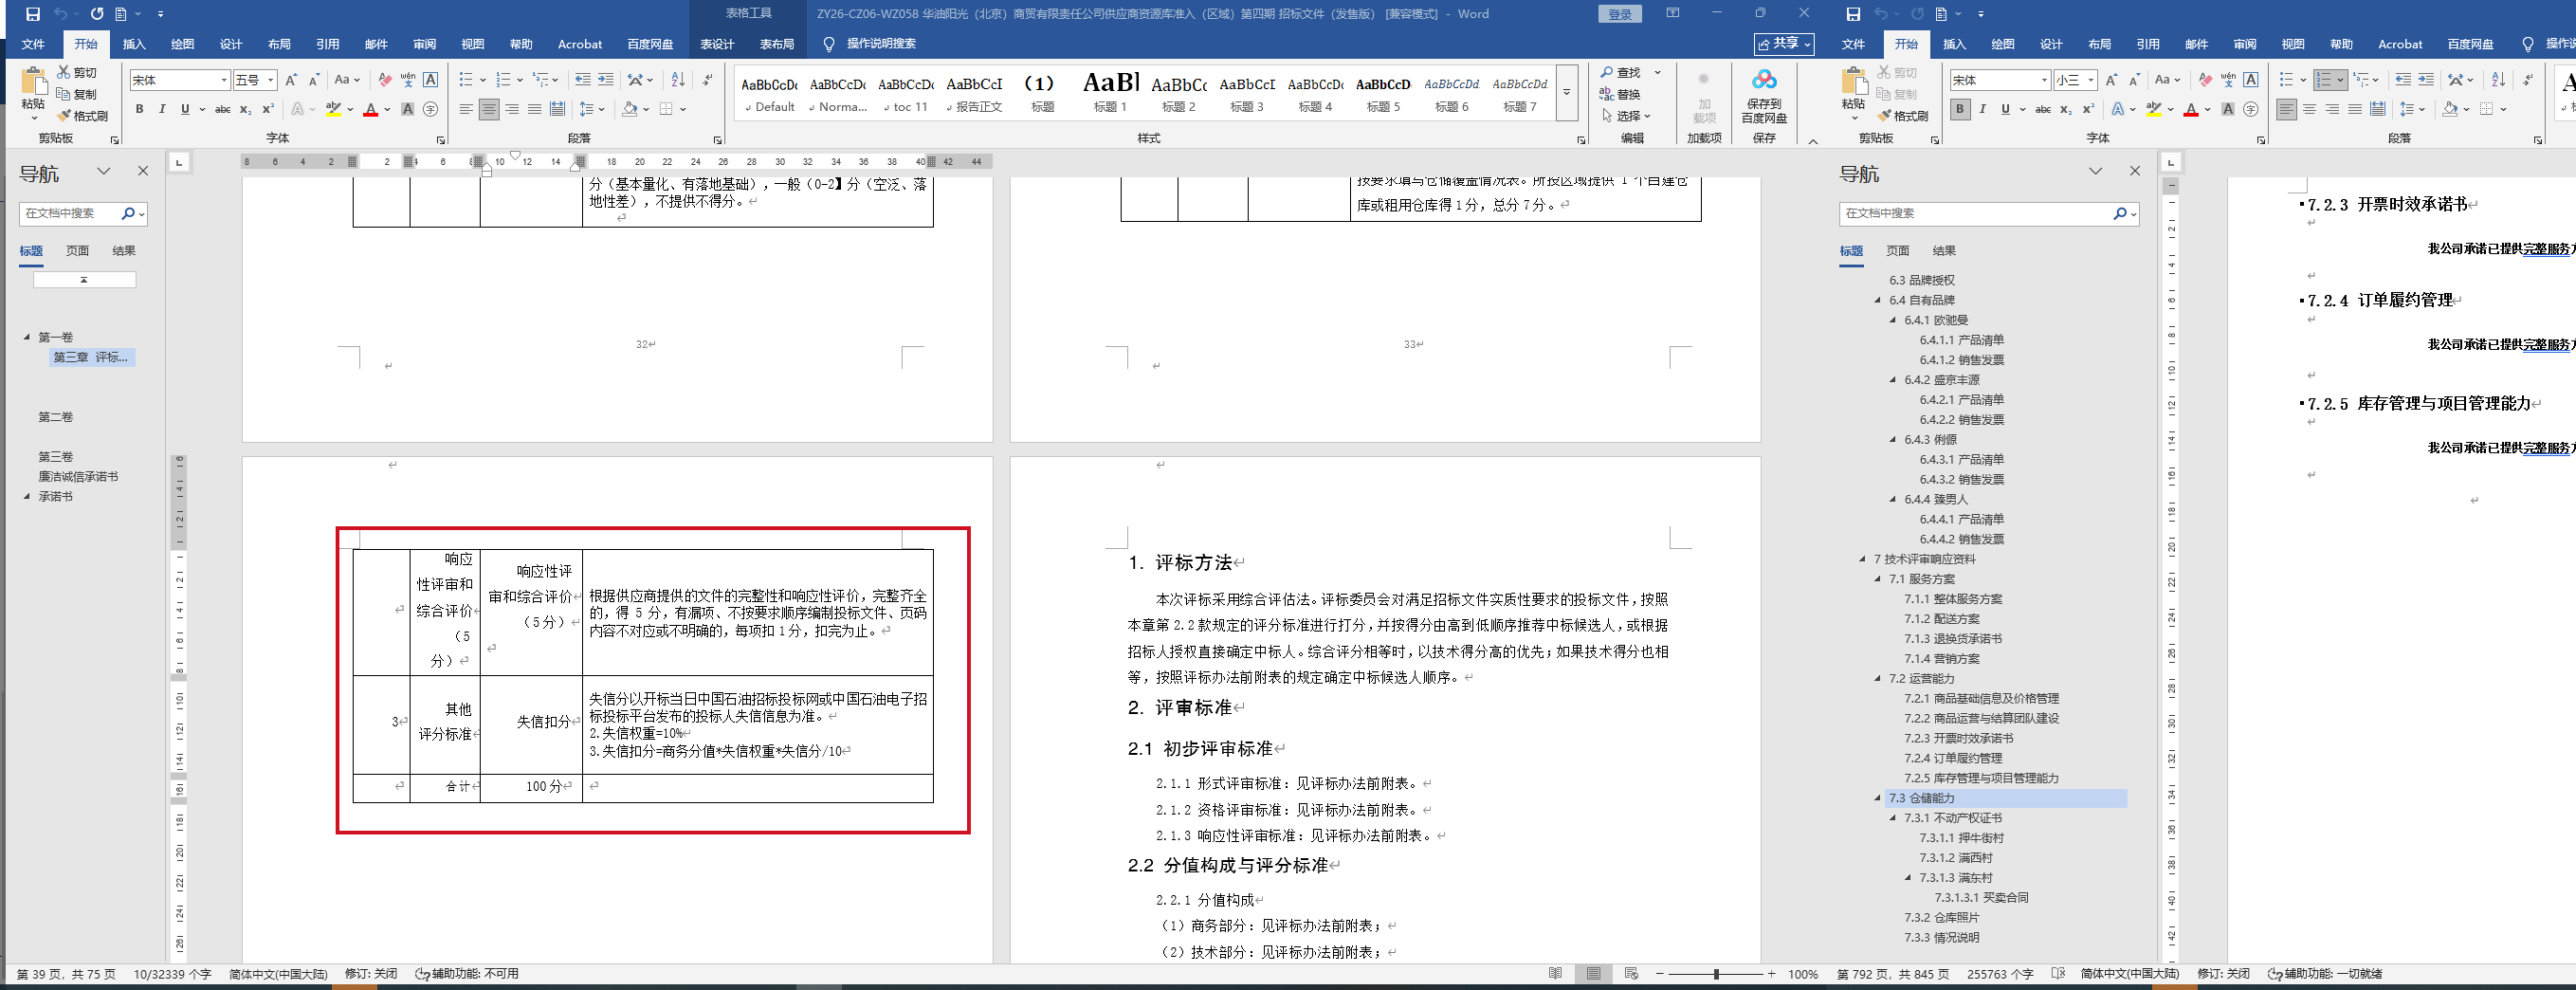Increase font size in the left Word window

pos(291,80)
